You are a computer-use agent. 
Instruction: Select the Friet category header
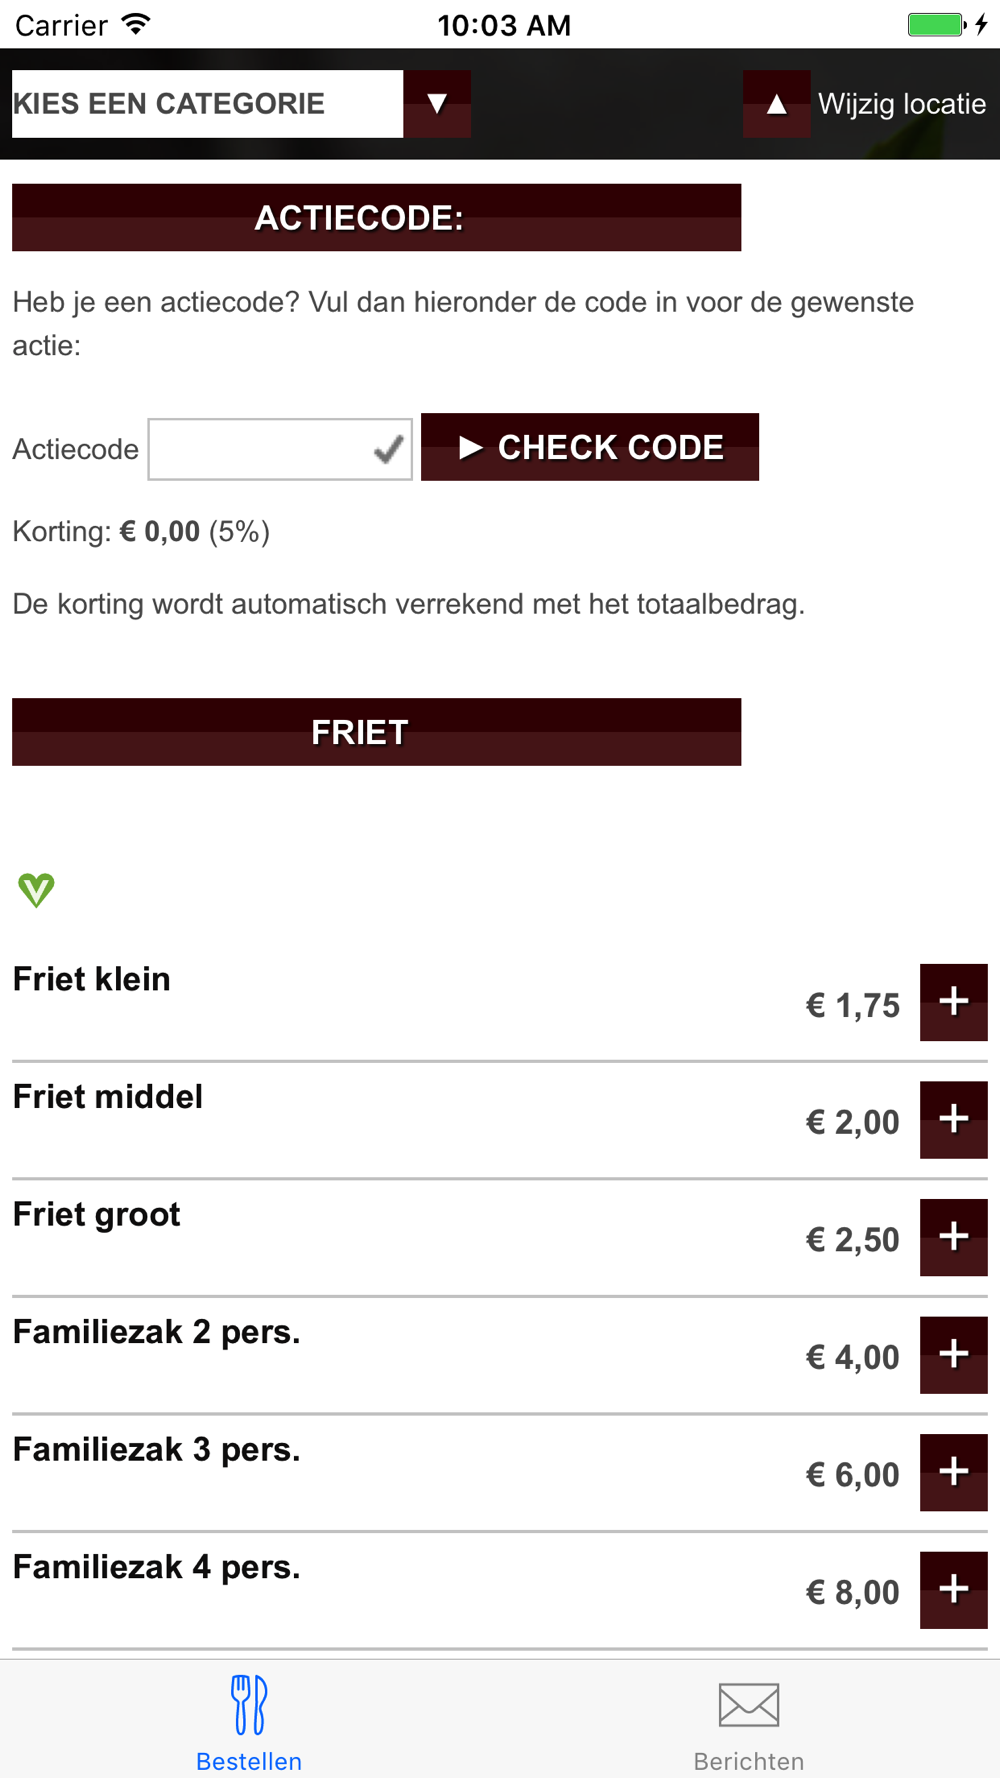(x=377, y=732)
